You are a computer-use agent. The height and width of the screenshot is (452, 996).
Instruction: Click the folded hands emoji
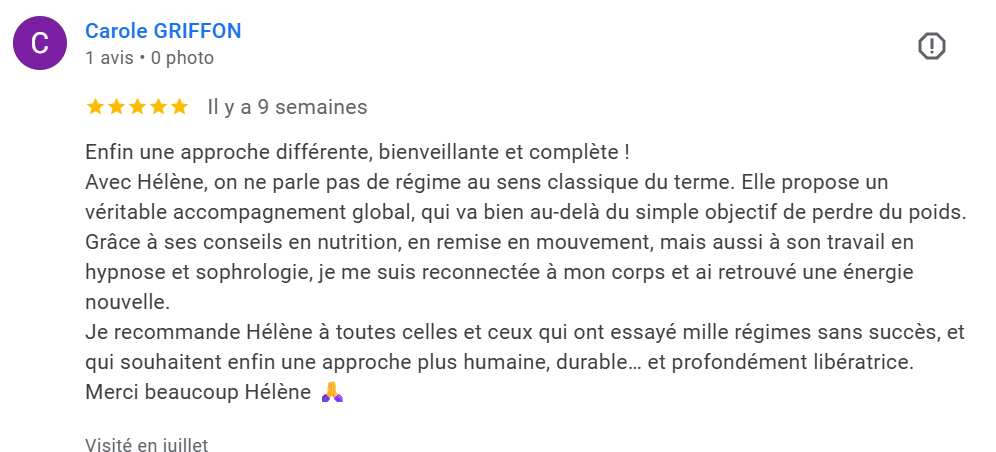(333, 393)
